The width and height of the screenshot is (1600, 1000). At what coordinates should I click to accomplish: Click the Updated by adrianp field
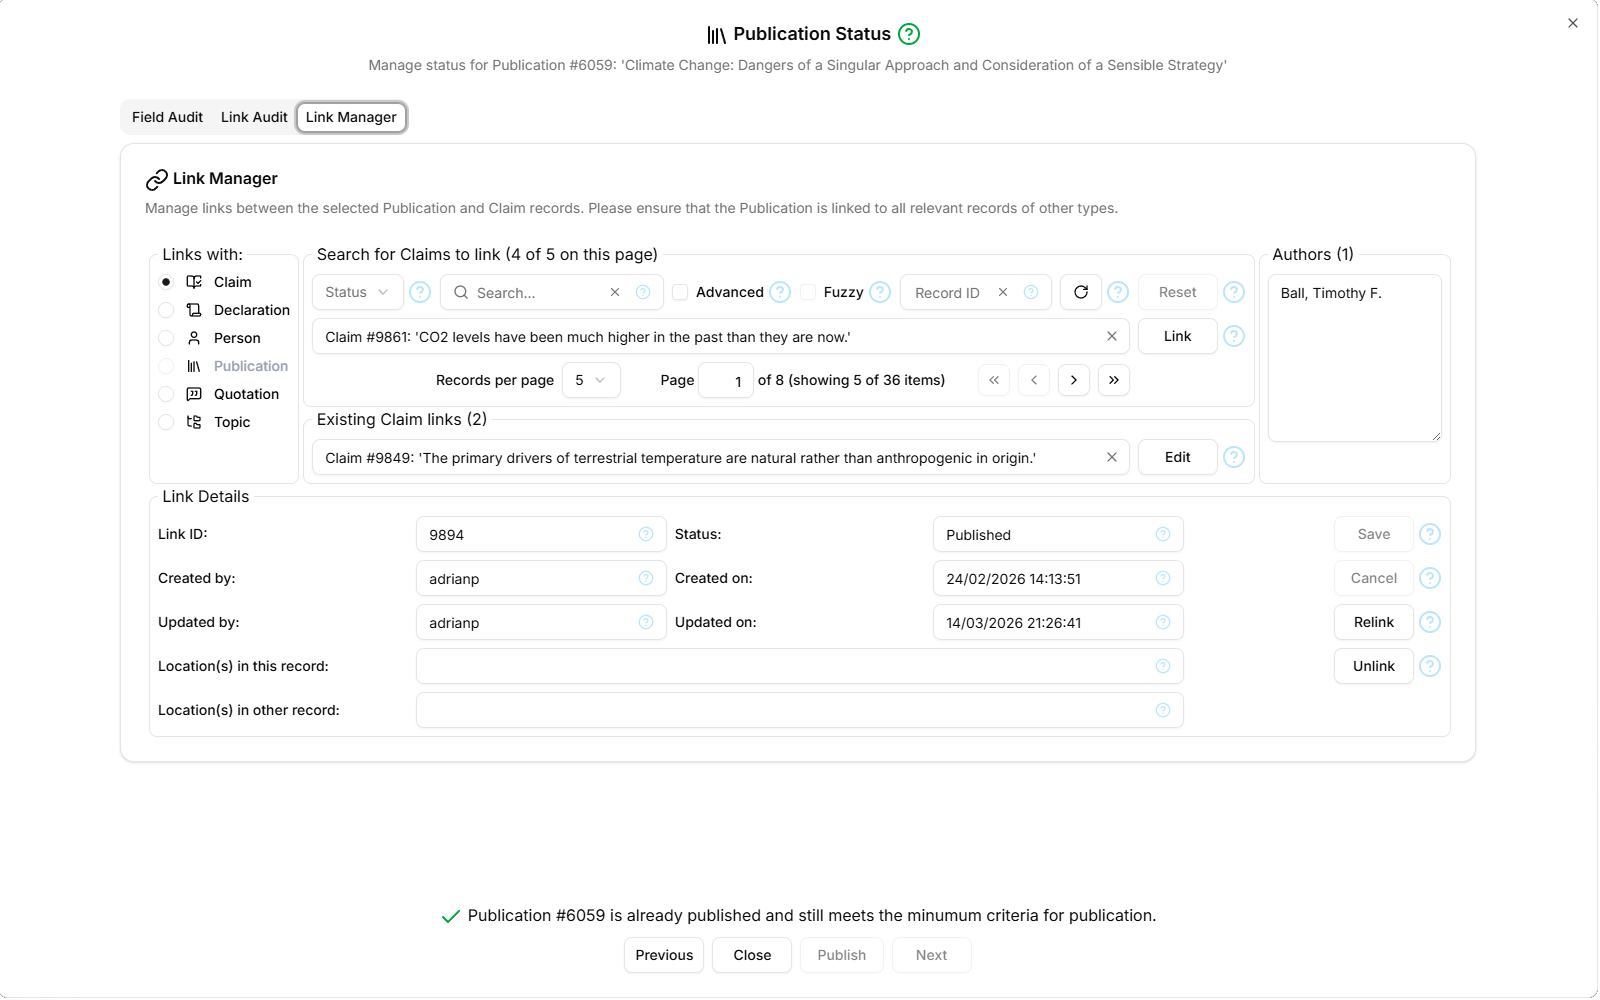(x=541, y=622)
